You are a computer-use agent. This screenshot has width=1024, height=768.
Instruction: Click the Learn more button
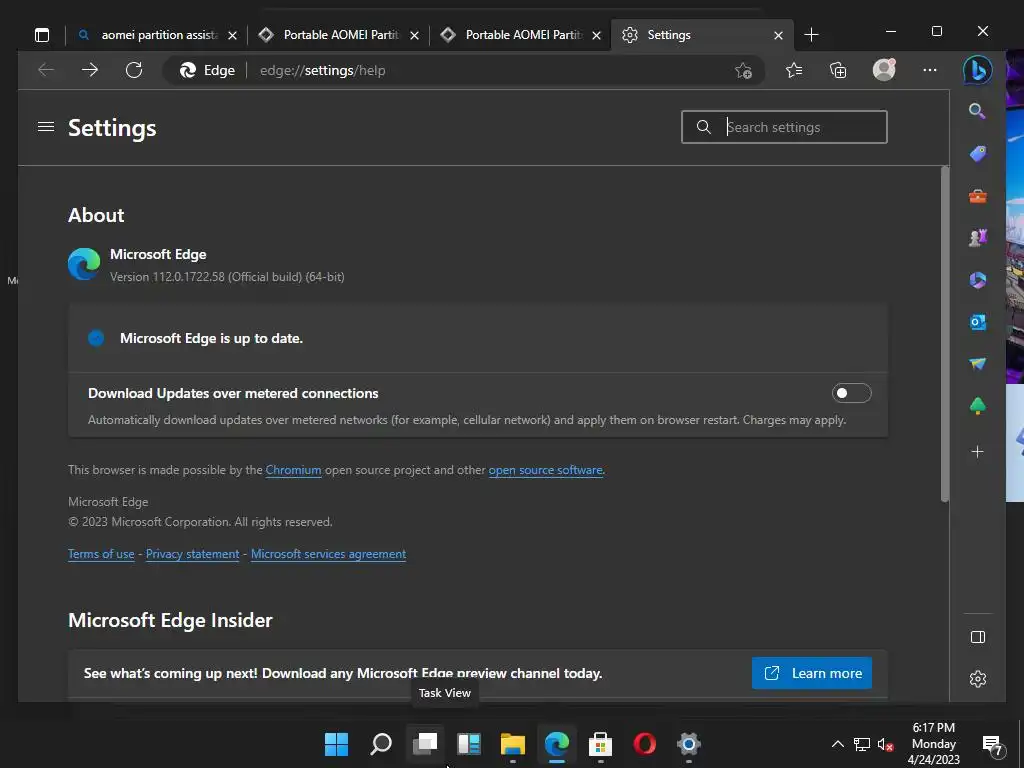click(812, 673)
